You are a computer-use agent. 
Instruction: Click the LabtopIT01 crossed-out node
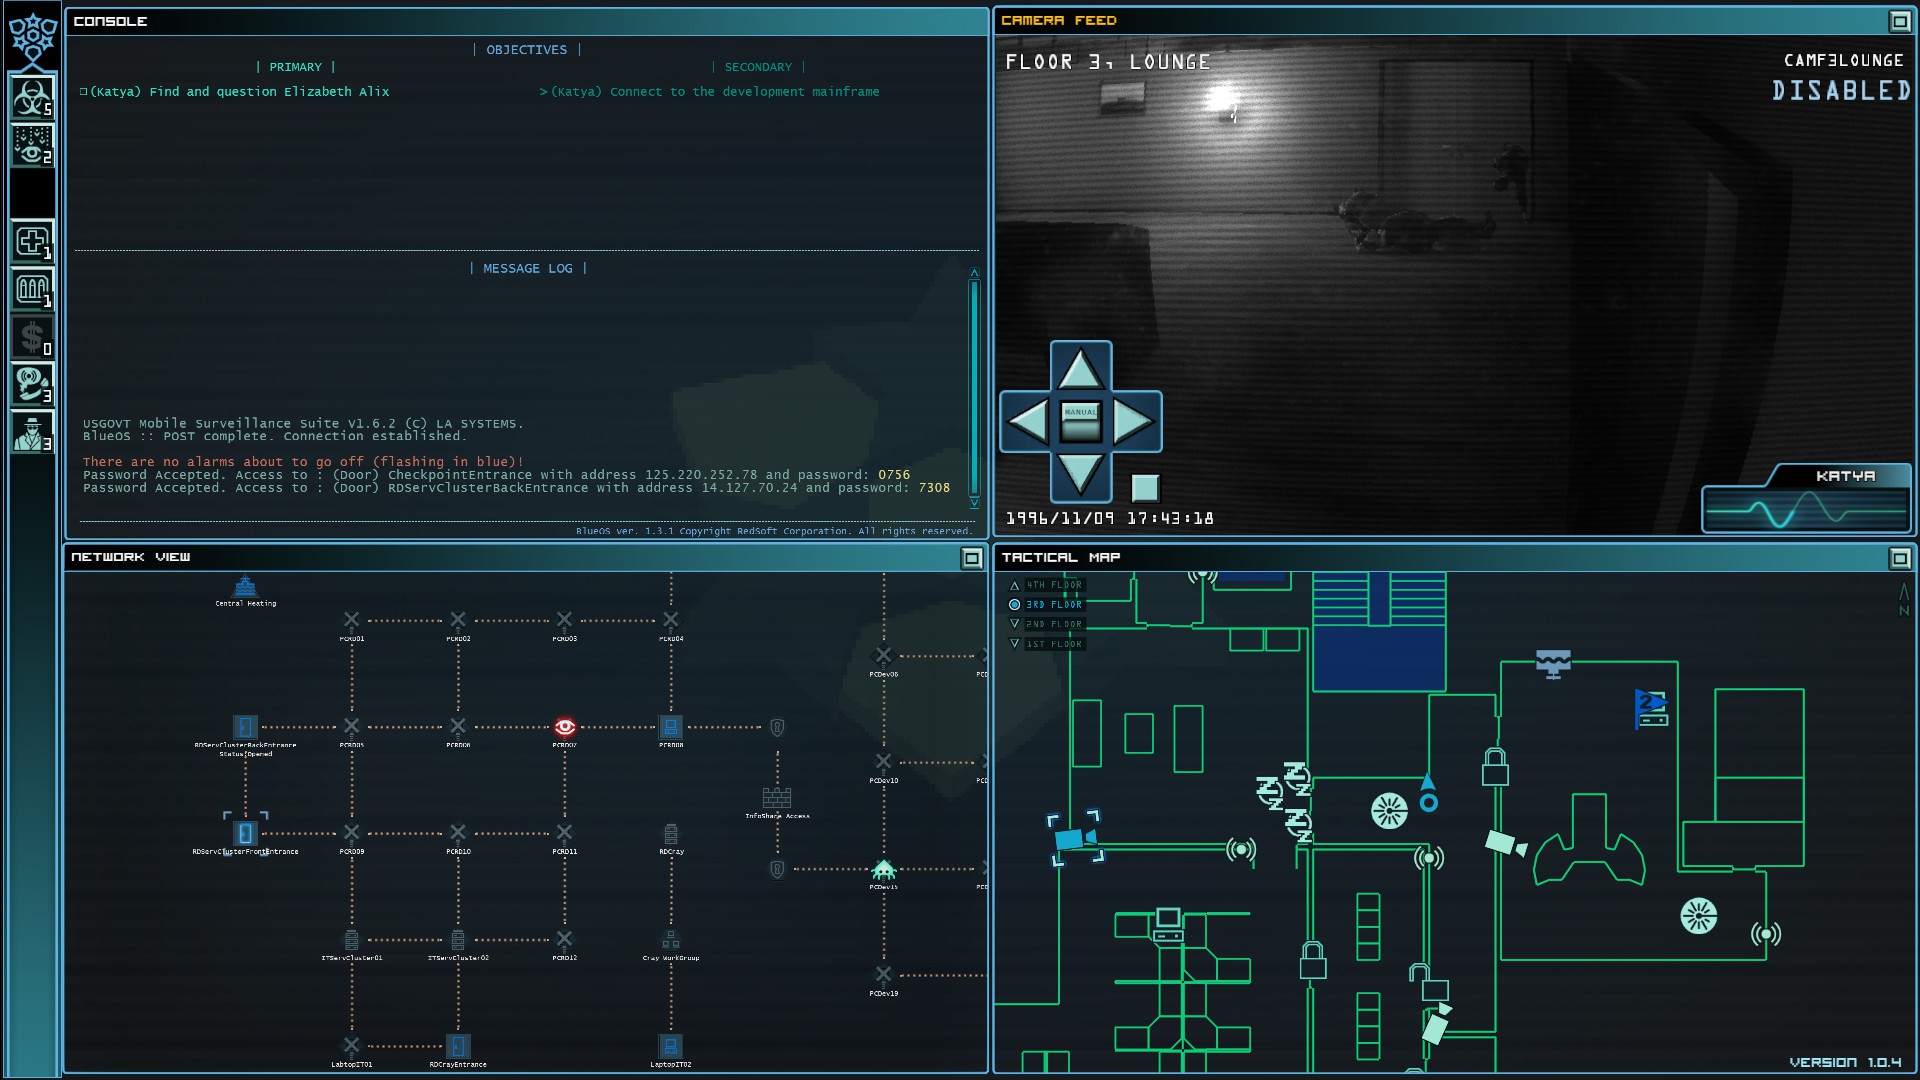pyautogui.click(x=351, y=1046)
